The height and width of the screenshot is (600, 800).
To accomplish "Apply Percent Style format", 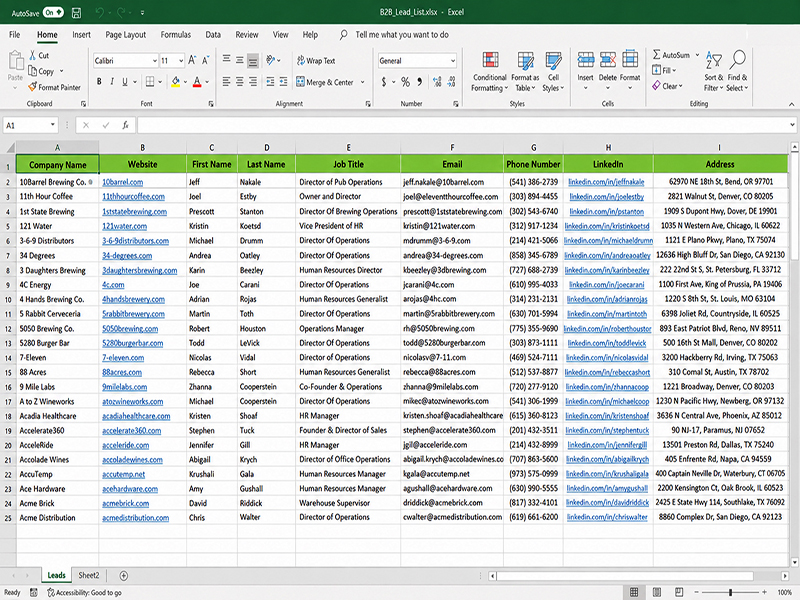I will pyautogui.click(x=405, y=82).
